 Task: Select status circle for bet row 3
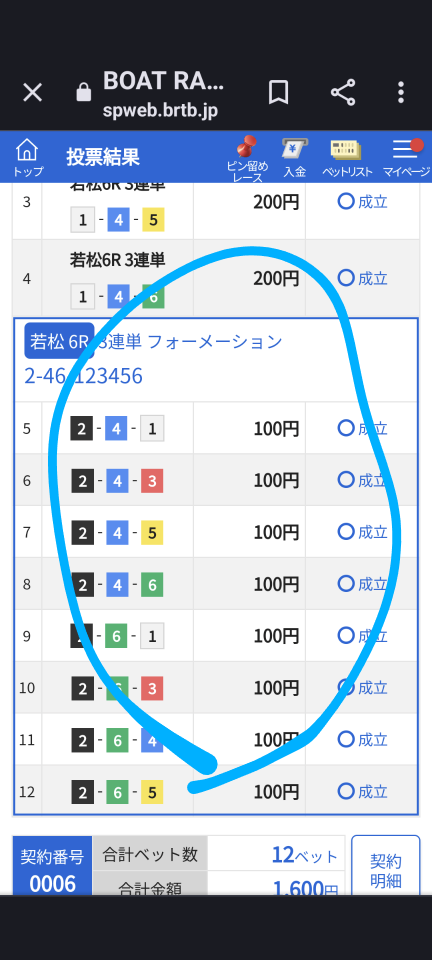[346, 201]
